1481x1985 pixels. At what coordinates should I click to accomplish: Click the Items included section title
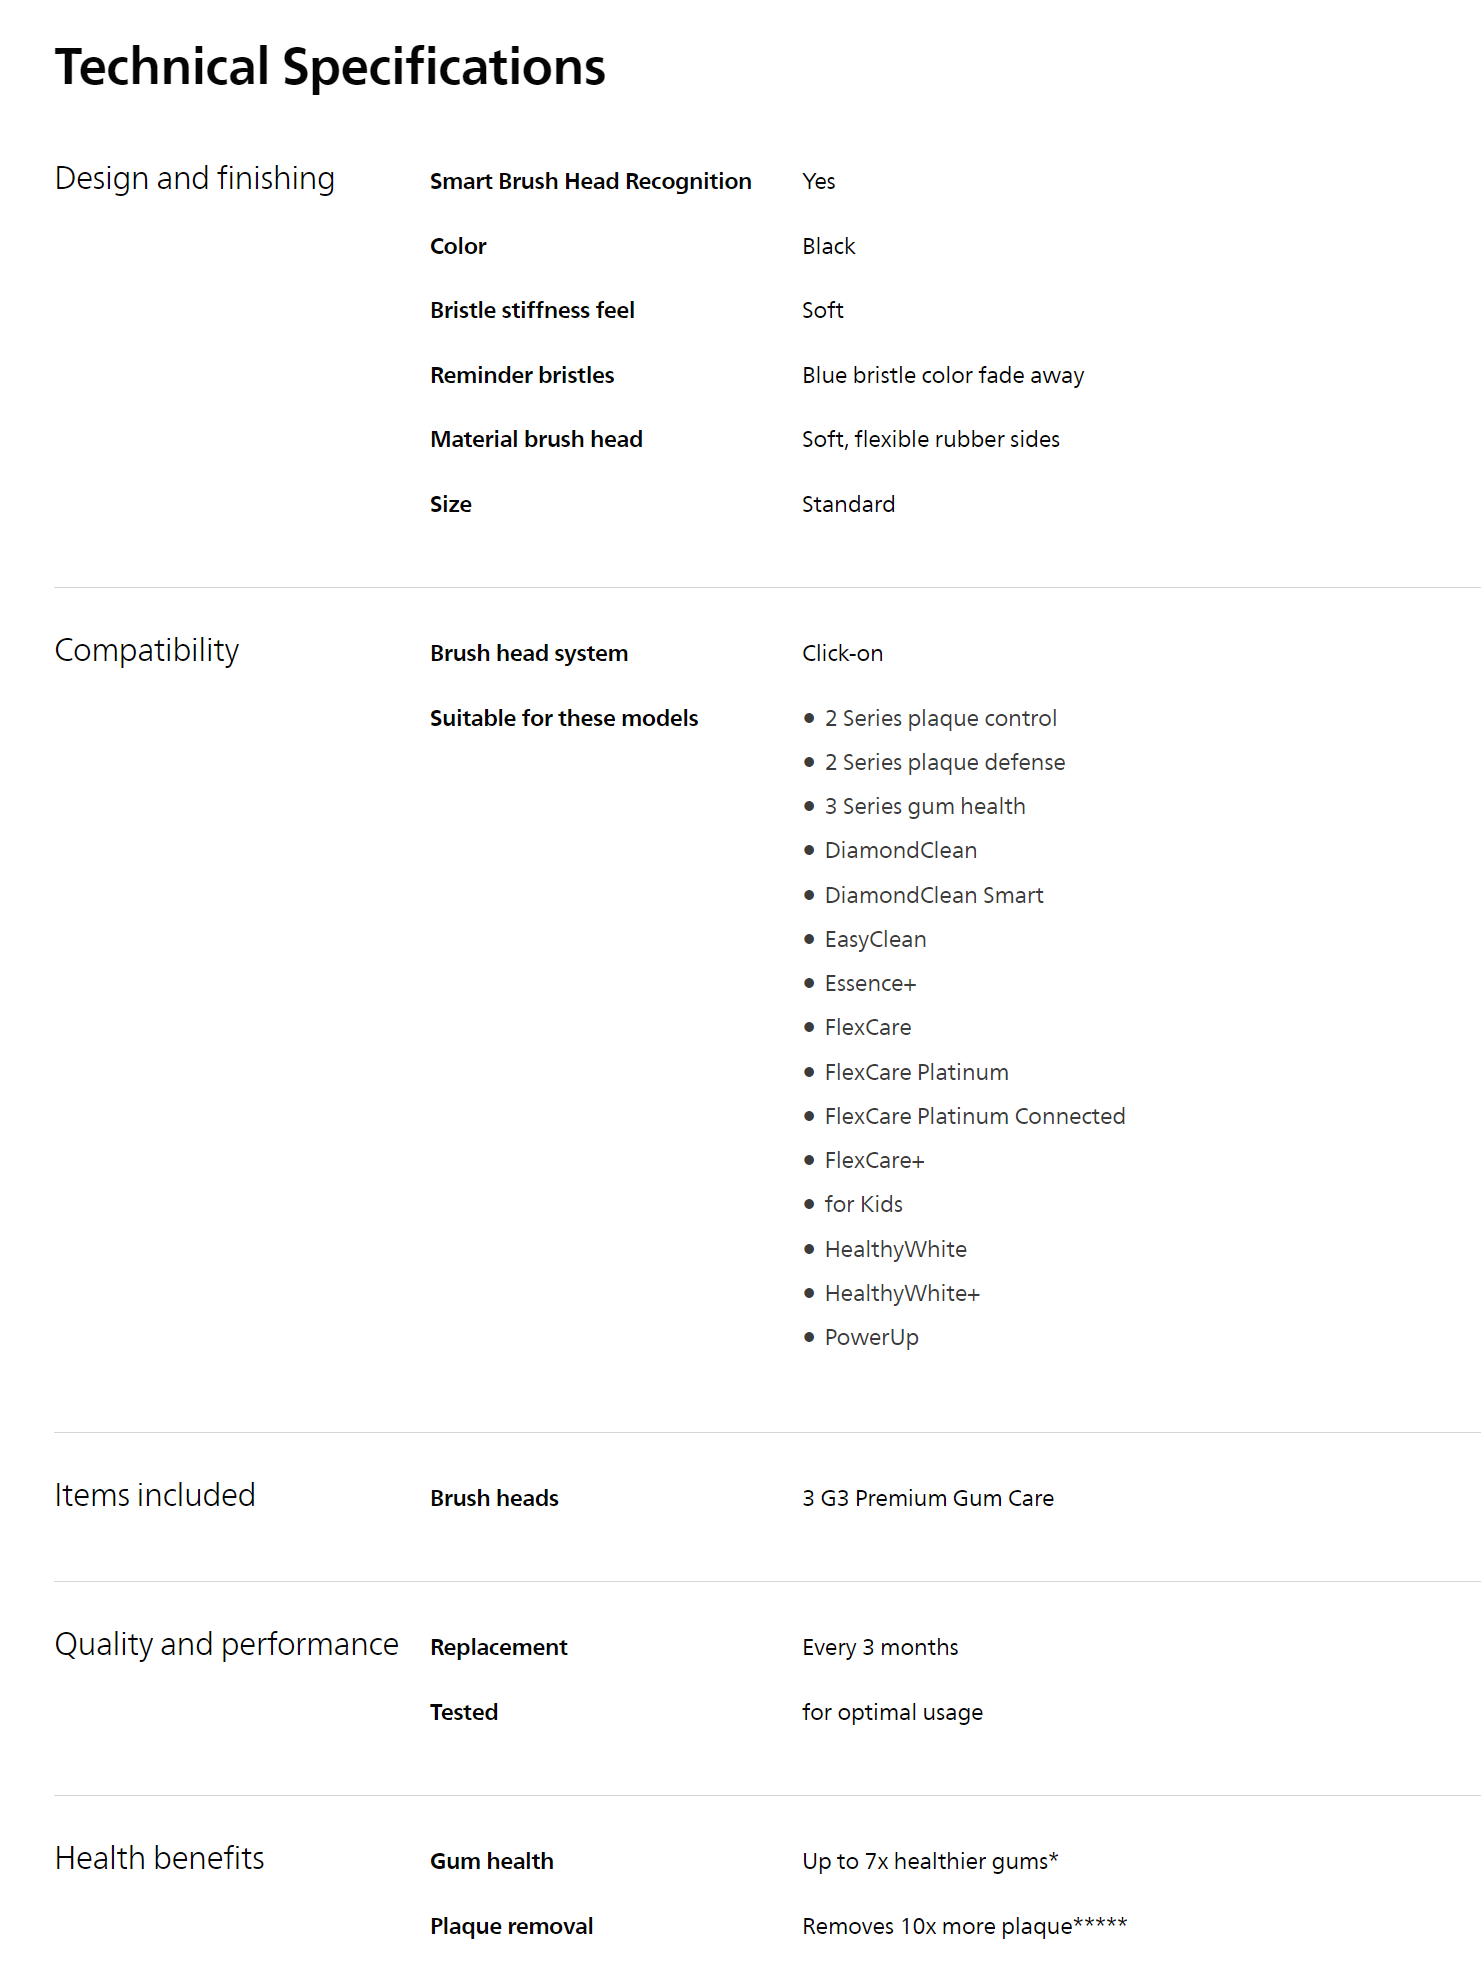coord(155,1495)
